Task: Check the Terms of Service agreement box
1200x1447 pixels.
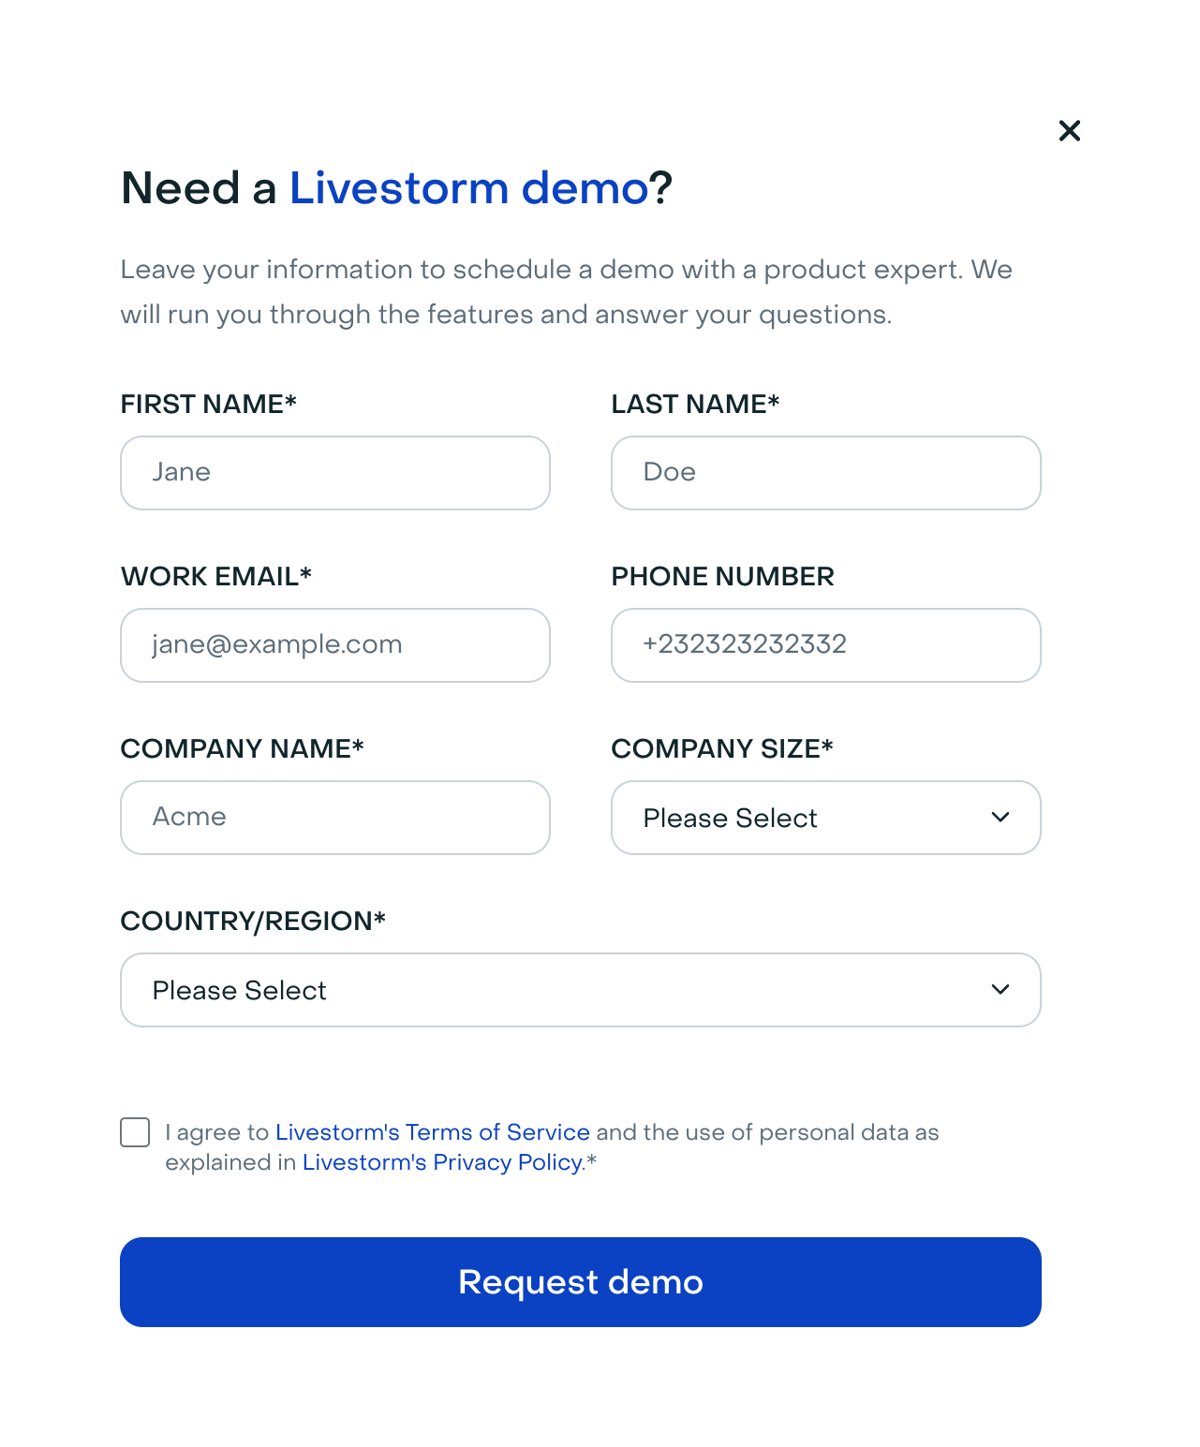Action: click(134, 1132)
